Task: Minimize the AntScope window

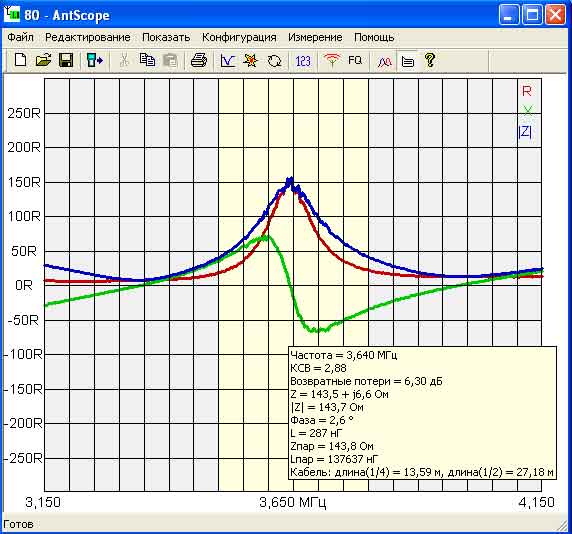Action: point(509,15)
